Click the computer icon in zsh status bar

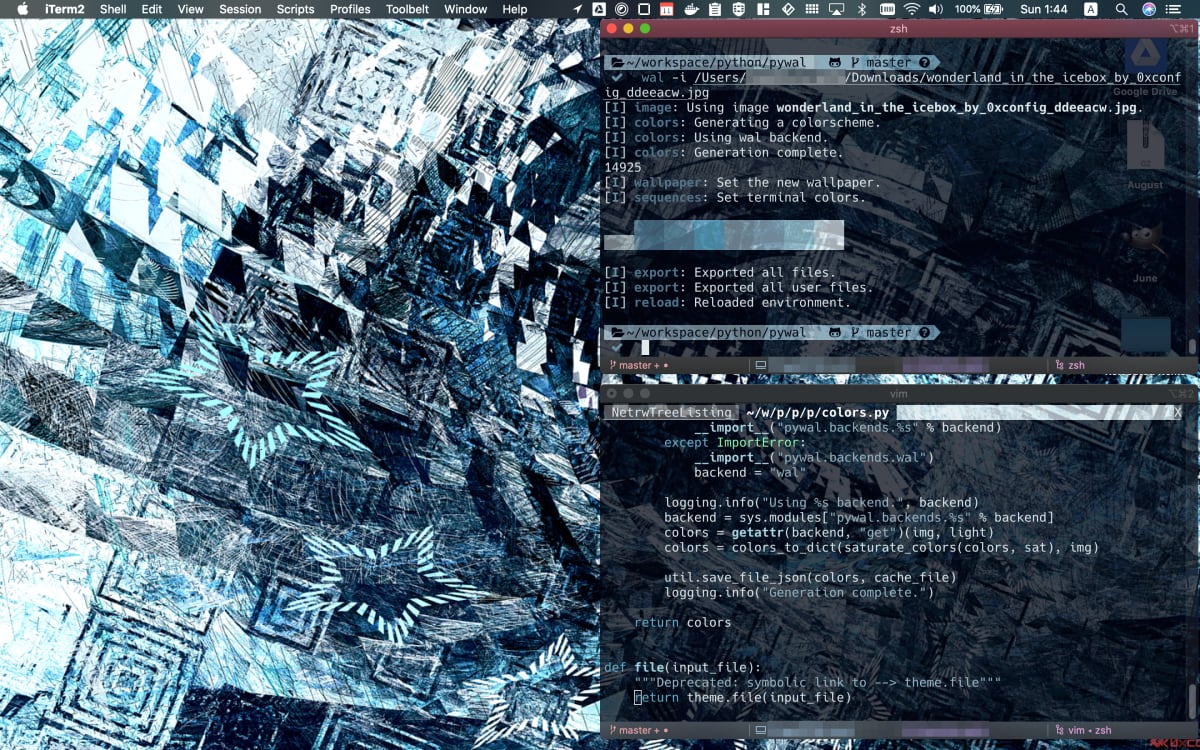point(761,365)
